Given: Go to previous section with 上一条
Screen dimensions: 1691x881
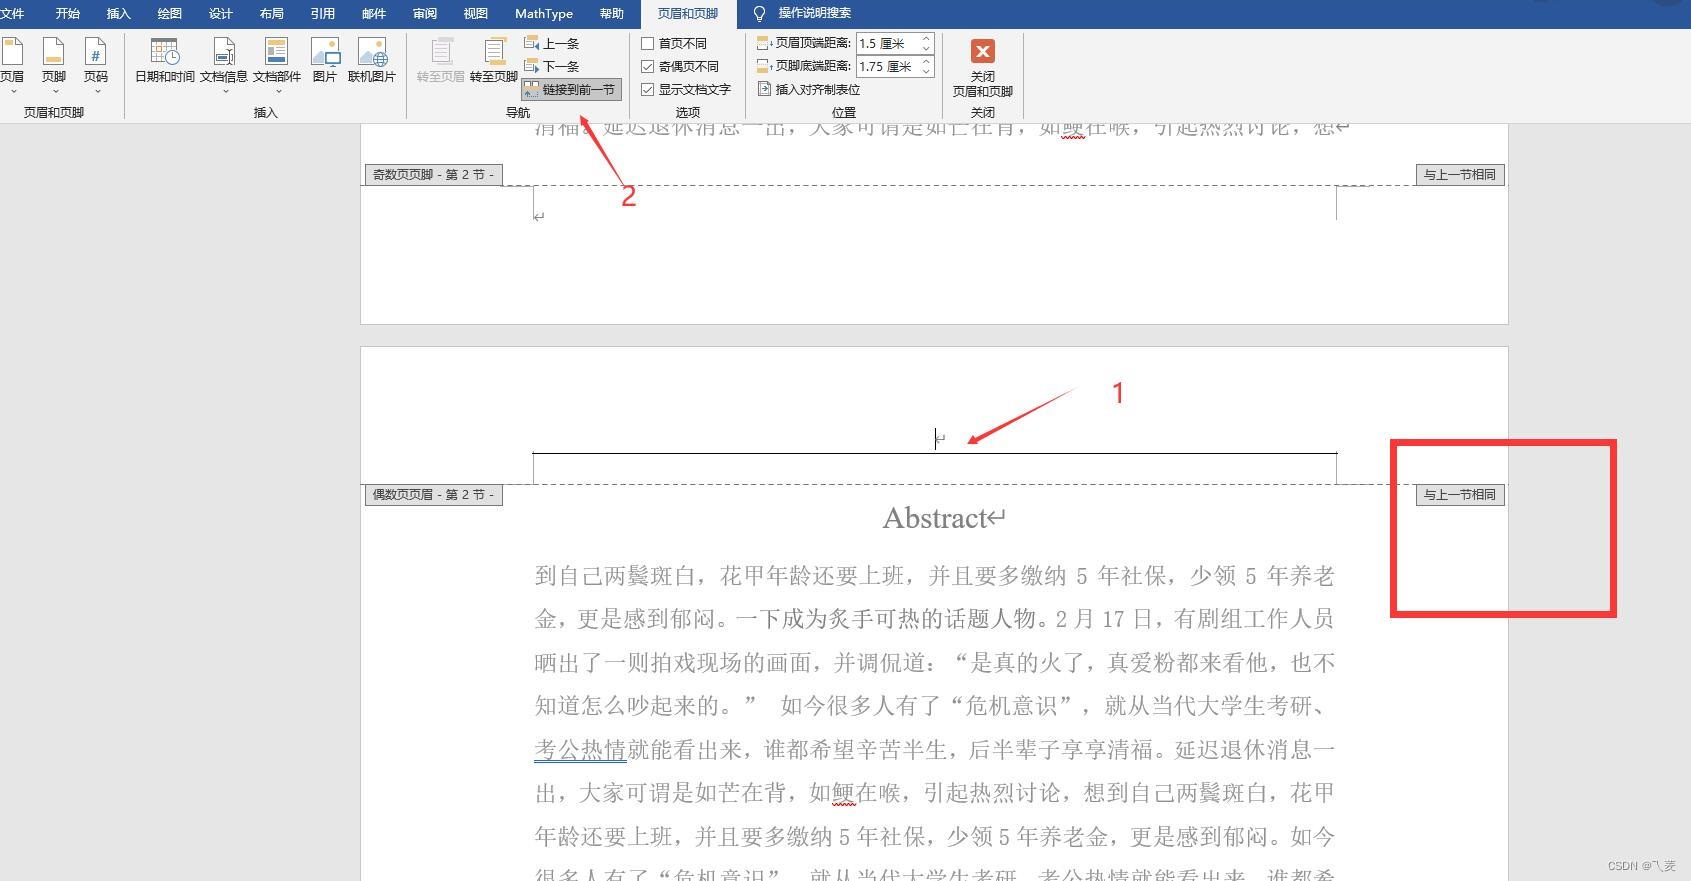Looking at the screenshot, I should [552, 44].
